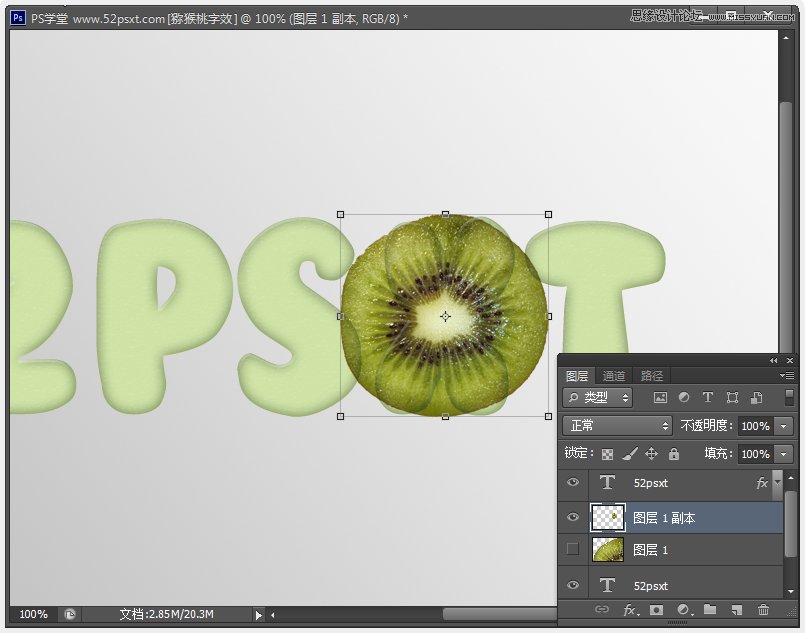The height and width of the screenshot is (633, 805).
Task: Select the top 52psxt layer name
Action: pyautogui.click(x=650, y=483)
